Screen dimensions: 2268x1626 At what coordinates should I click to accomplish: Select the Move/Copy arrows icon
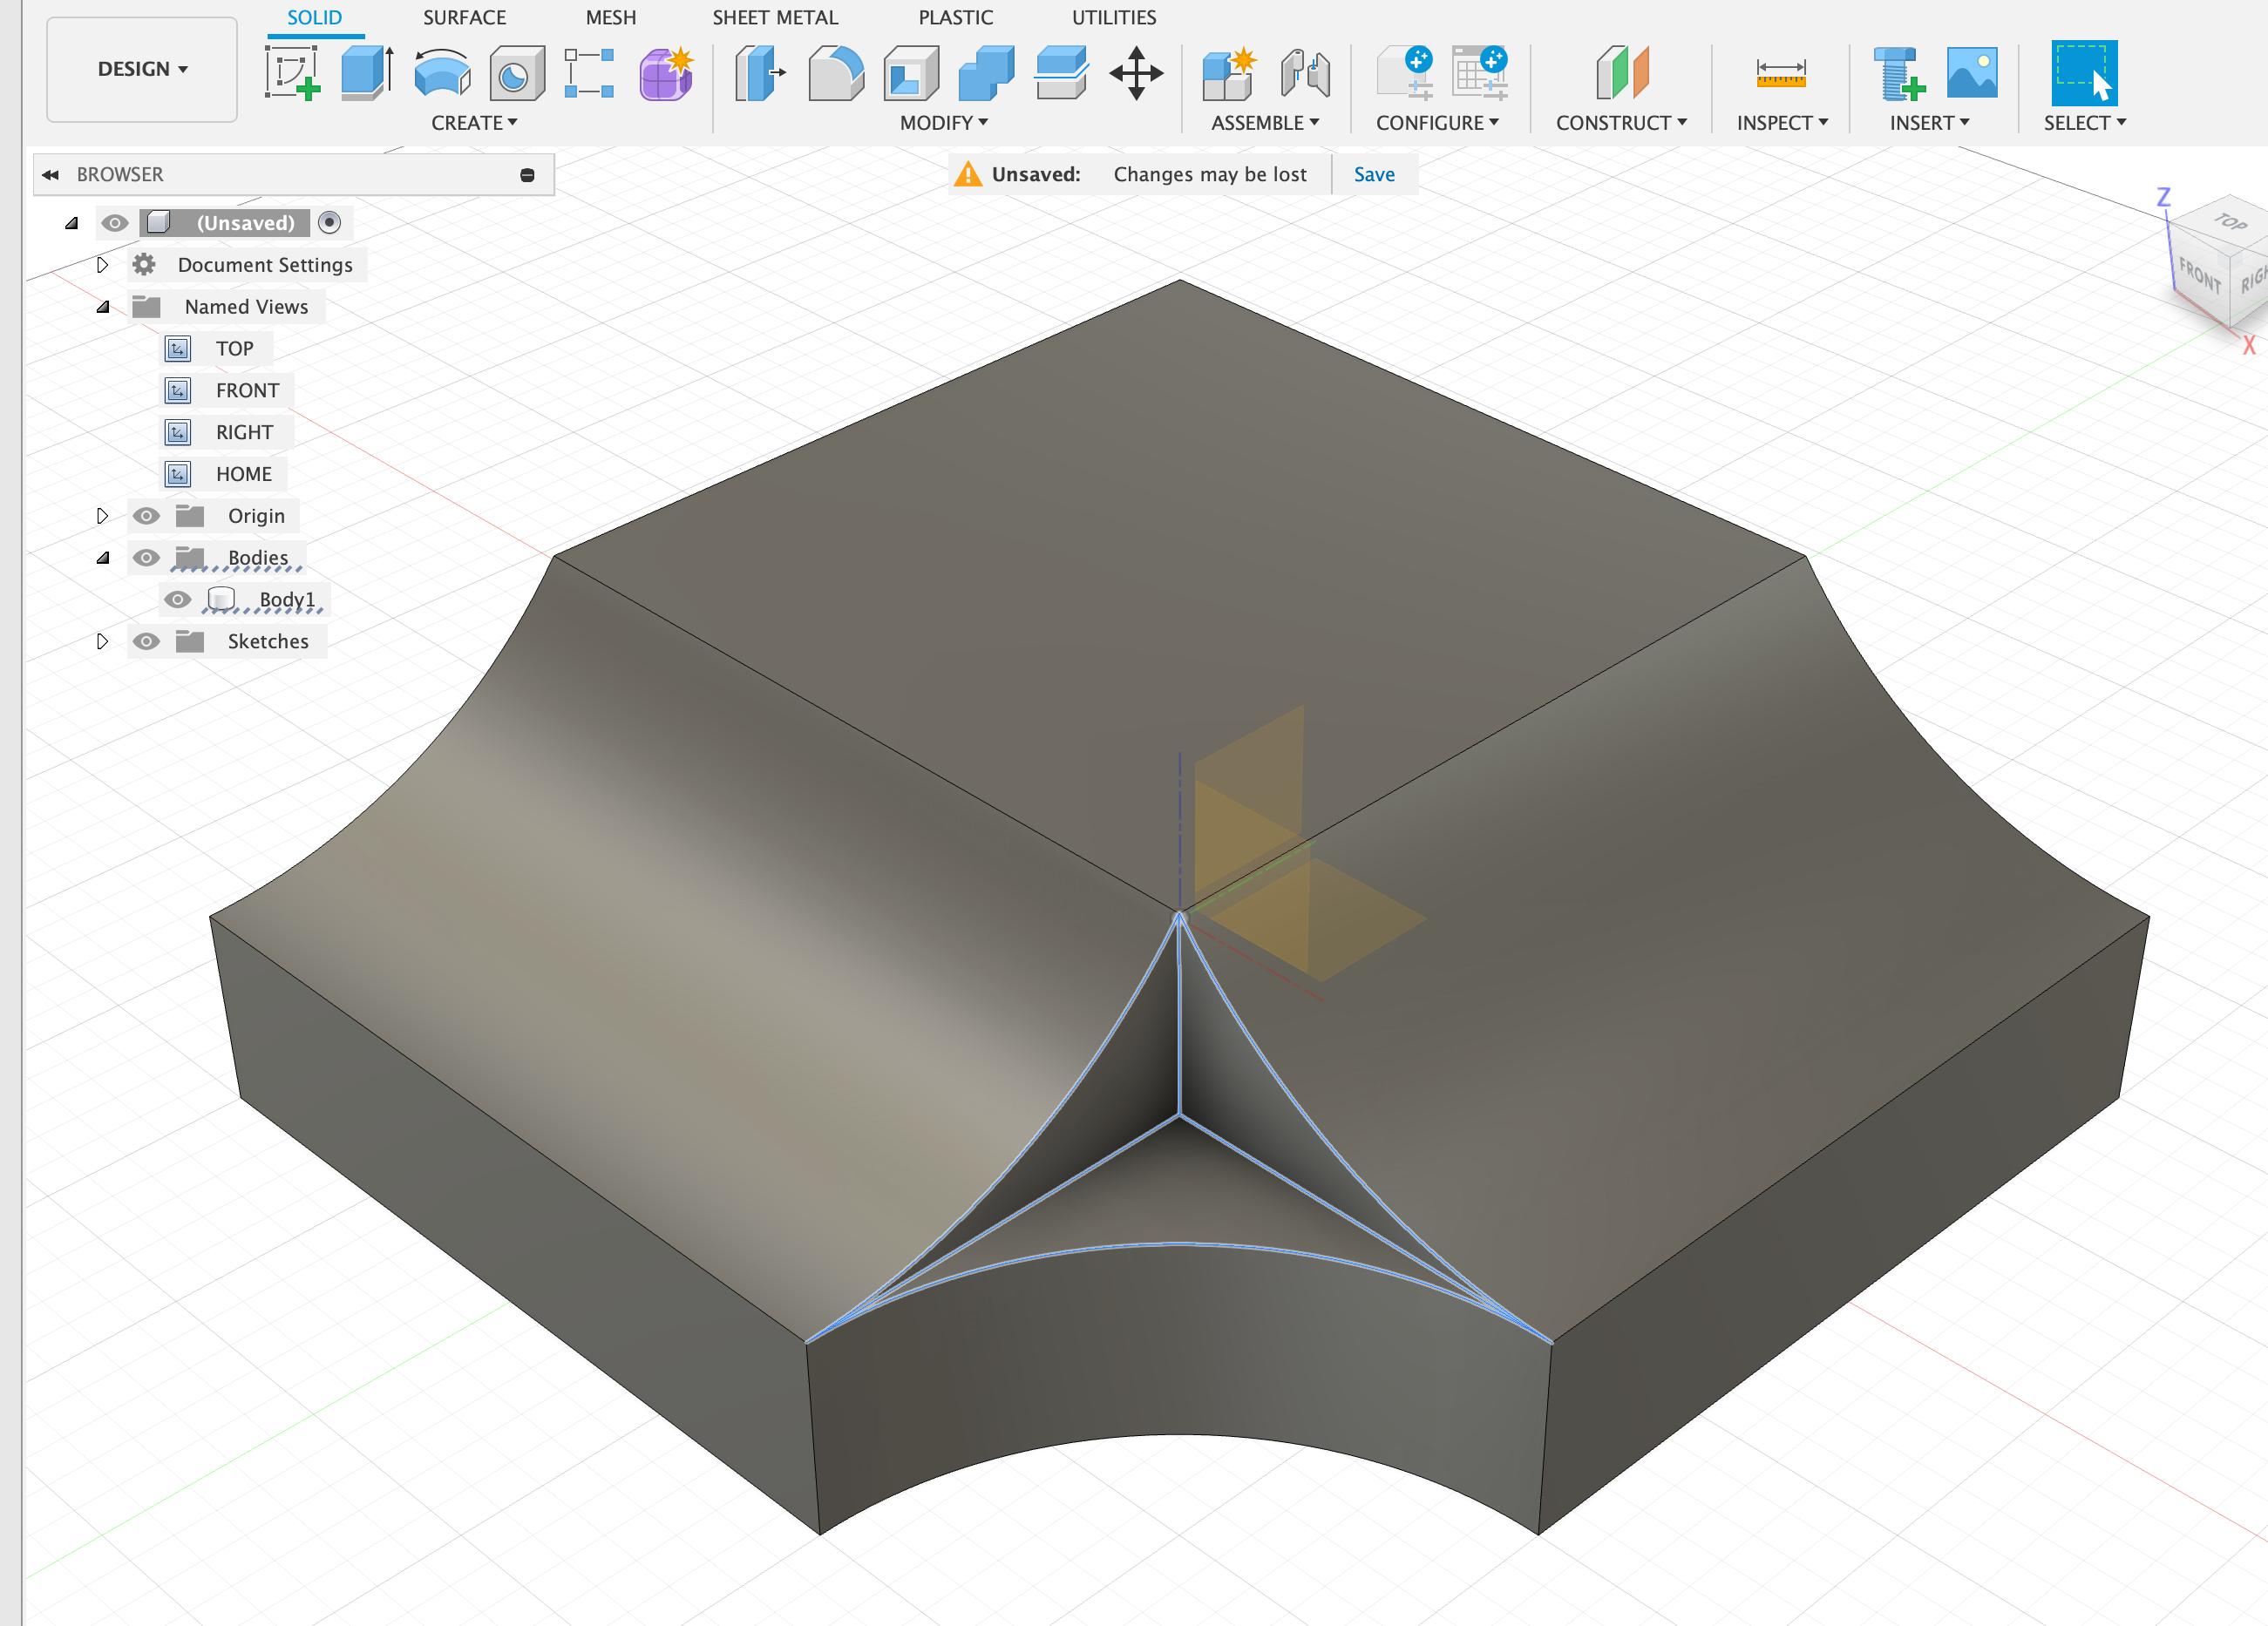click(1136, 73)
